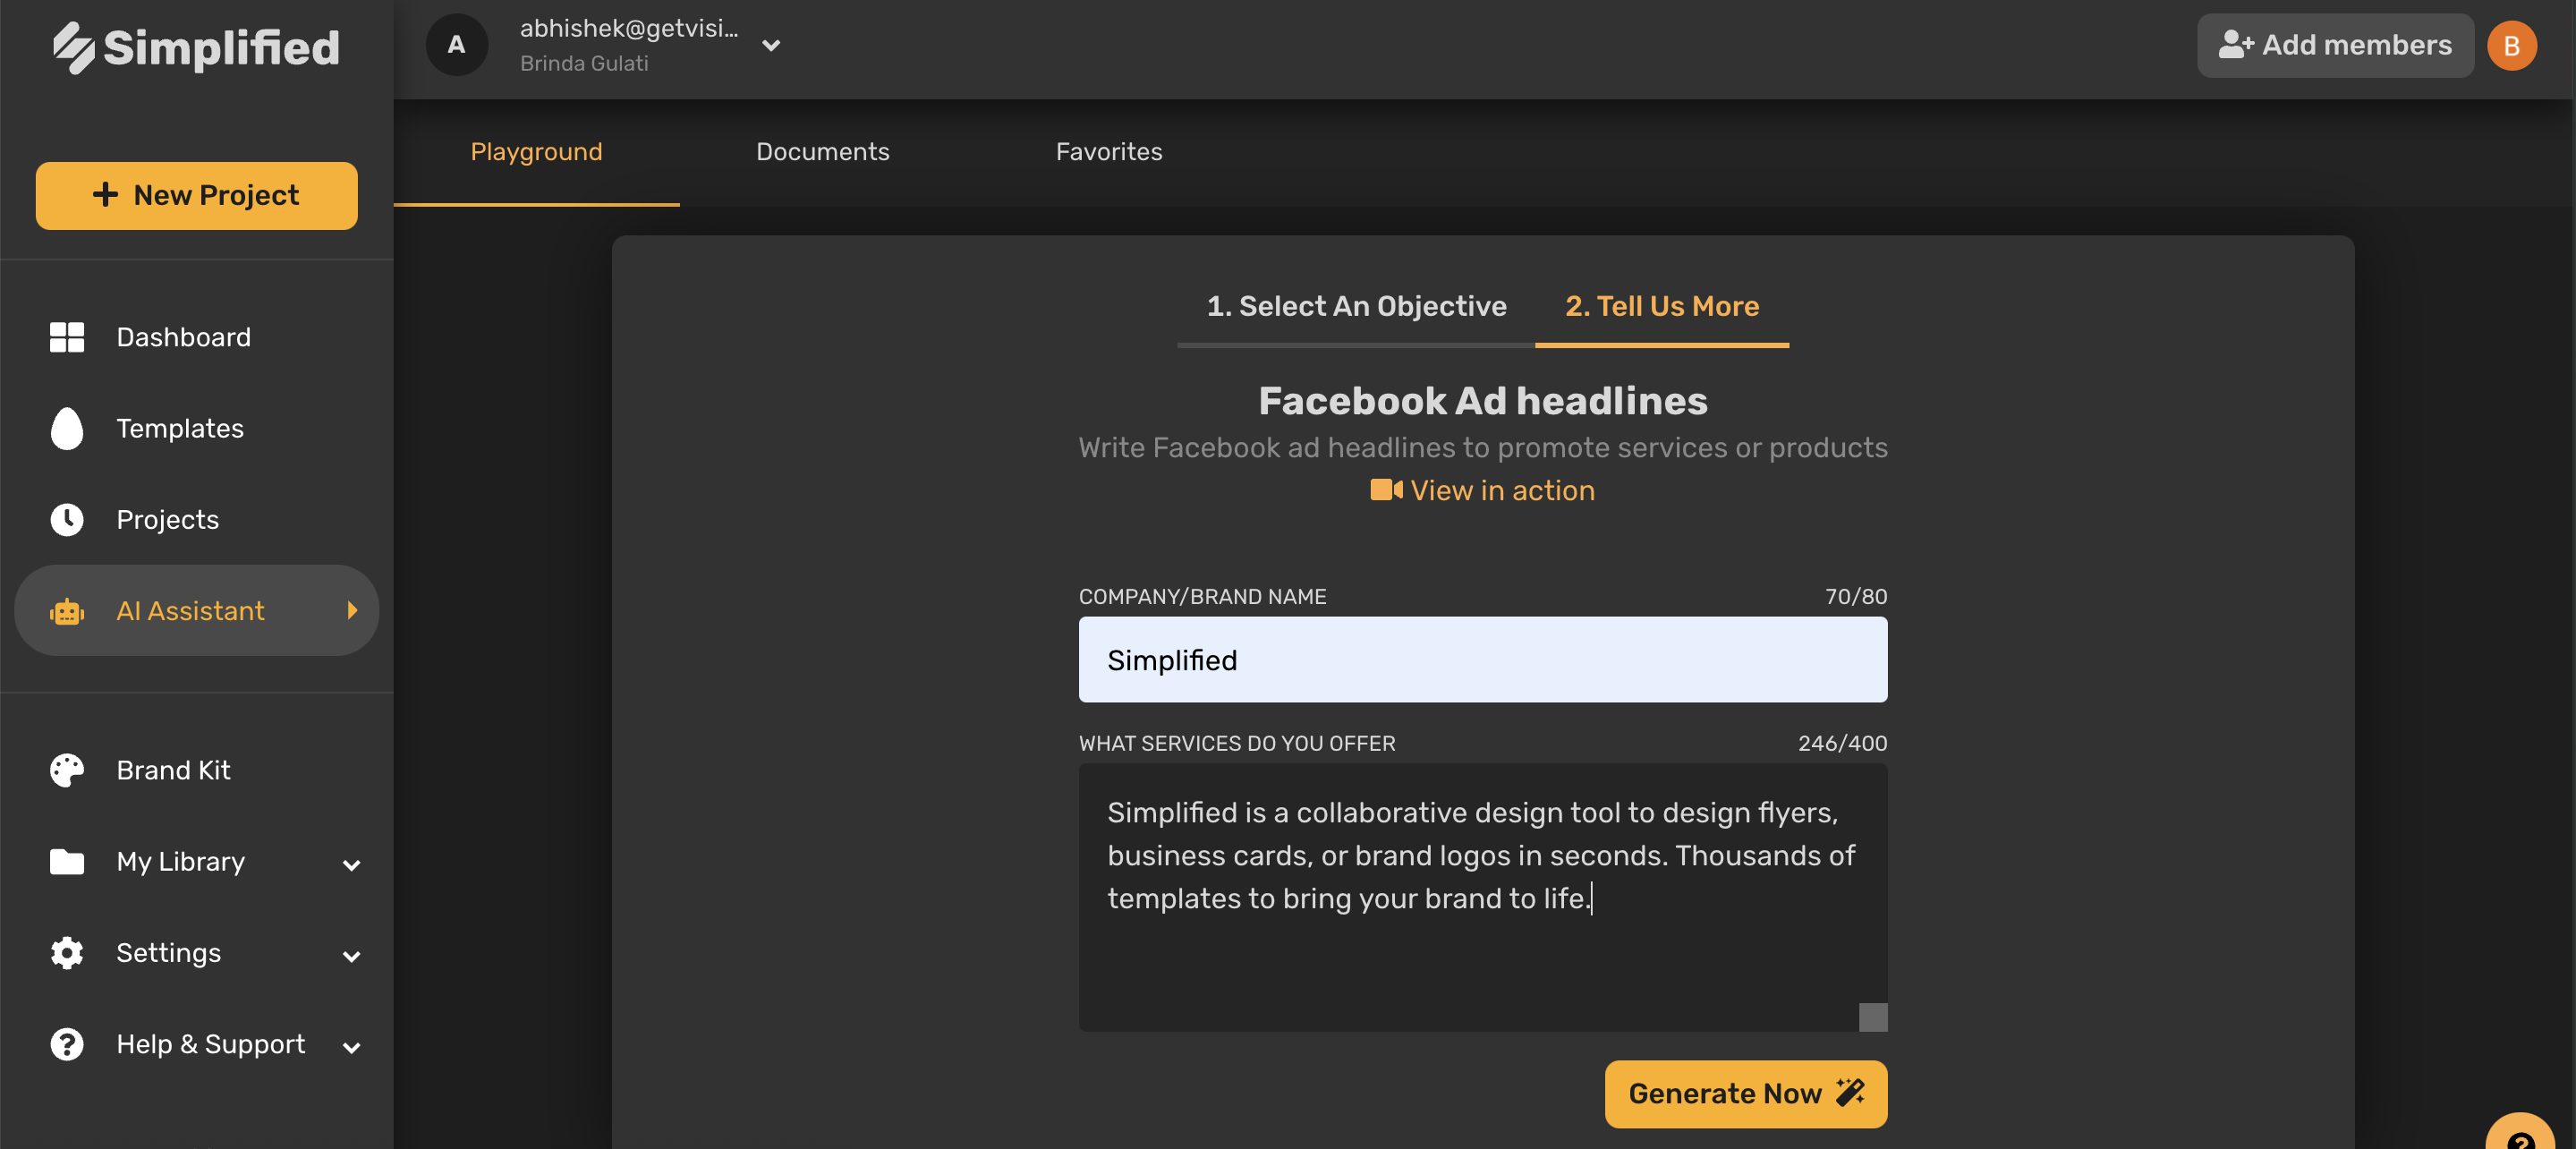Screen dimensions: 2576x1149
Task: Click the New Project button
Action: coord(196,196)
